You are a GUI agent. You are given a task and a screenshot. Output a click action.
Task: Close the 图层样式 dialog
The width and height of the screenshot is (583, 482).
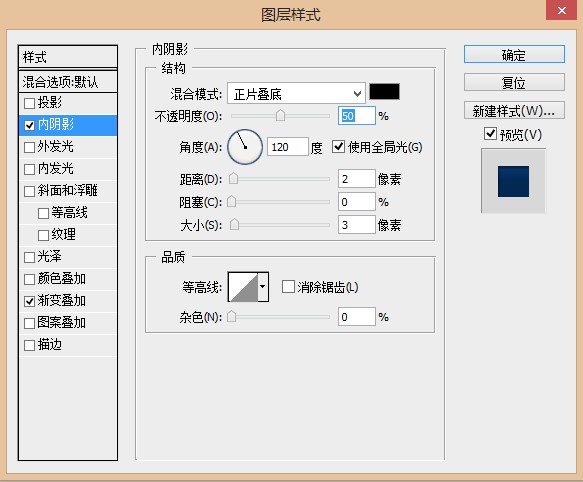click(x=561, y=10)
